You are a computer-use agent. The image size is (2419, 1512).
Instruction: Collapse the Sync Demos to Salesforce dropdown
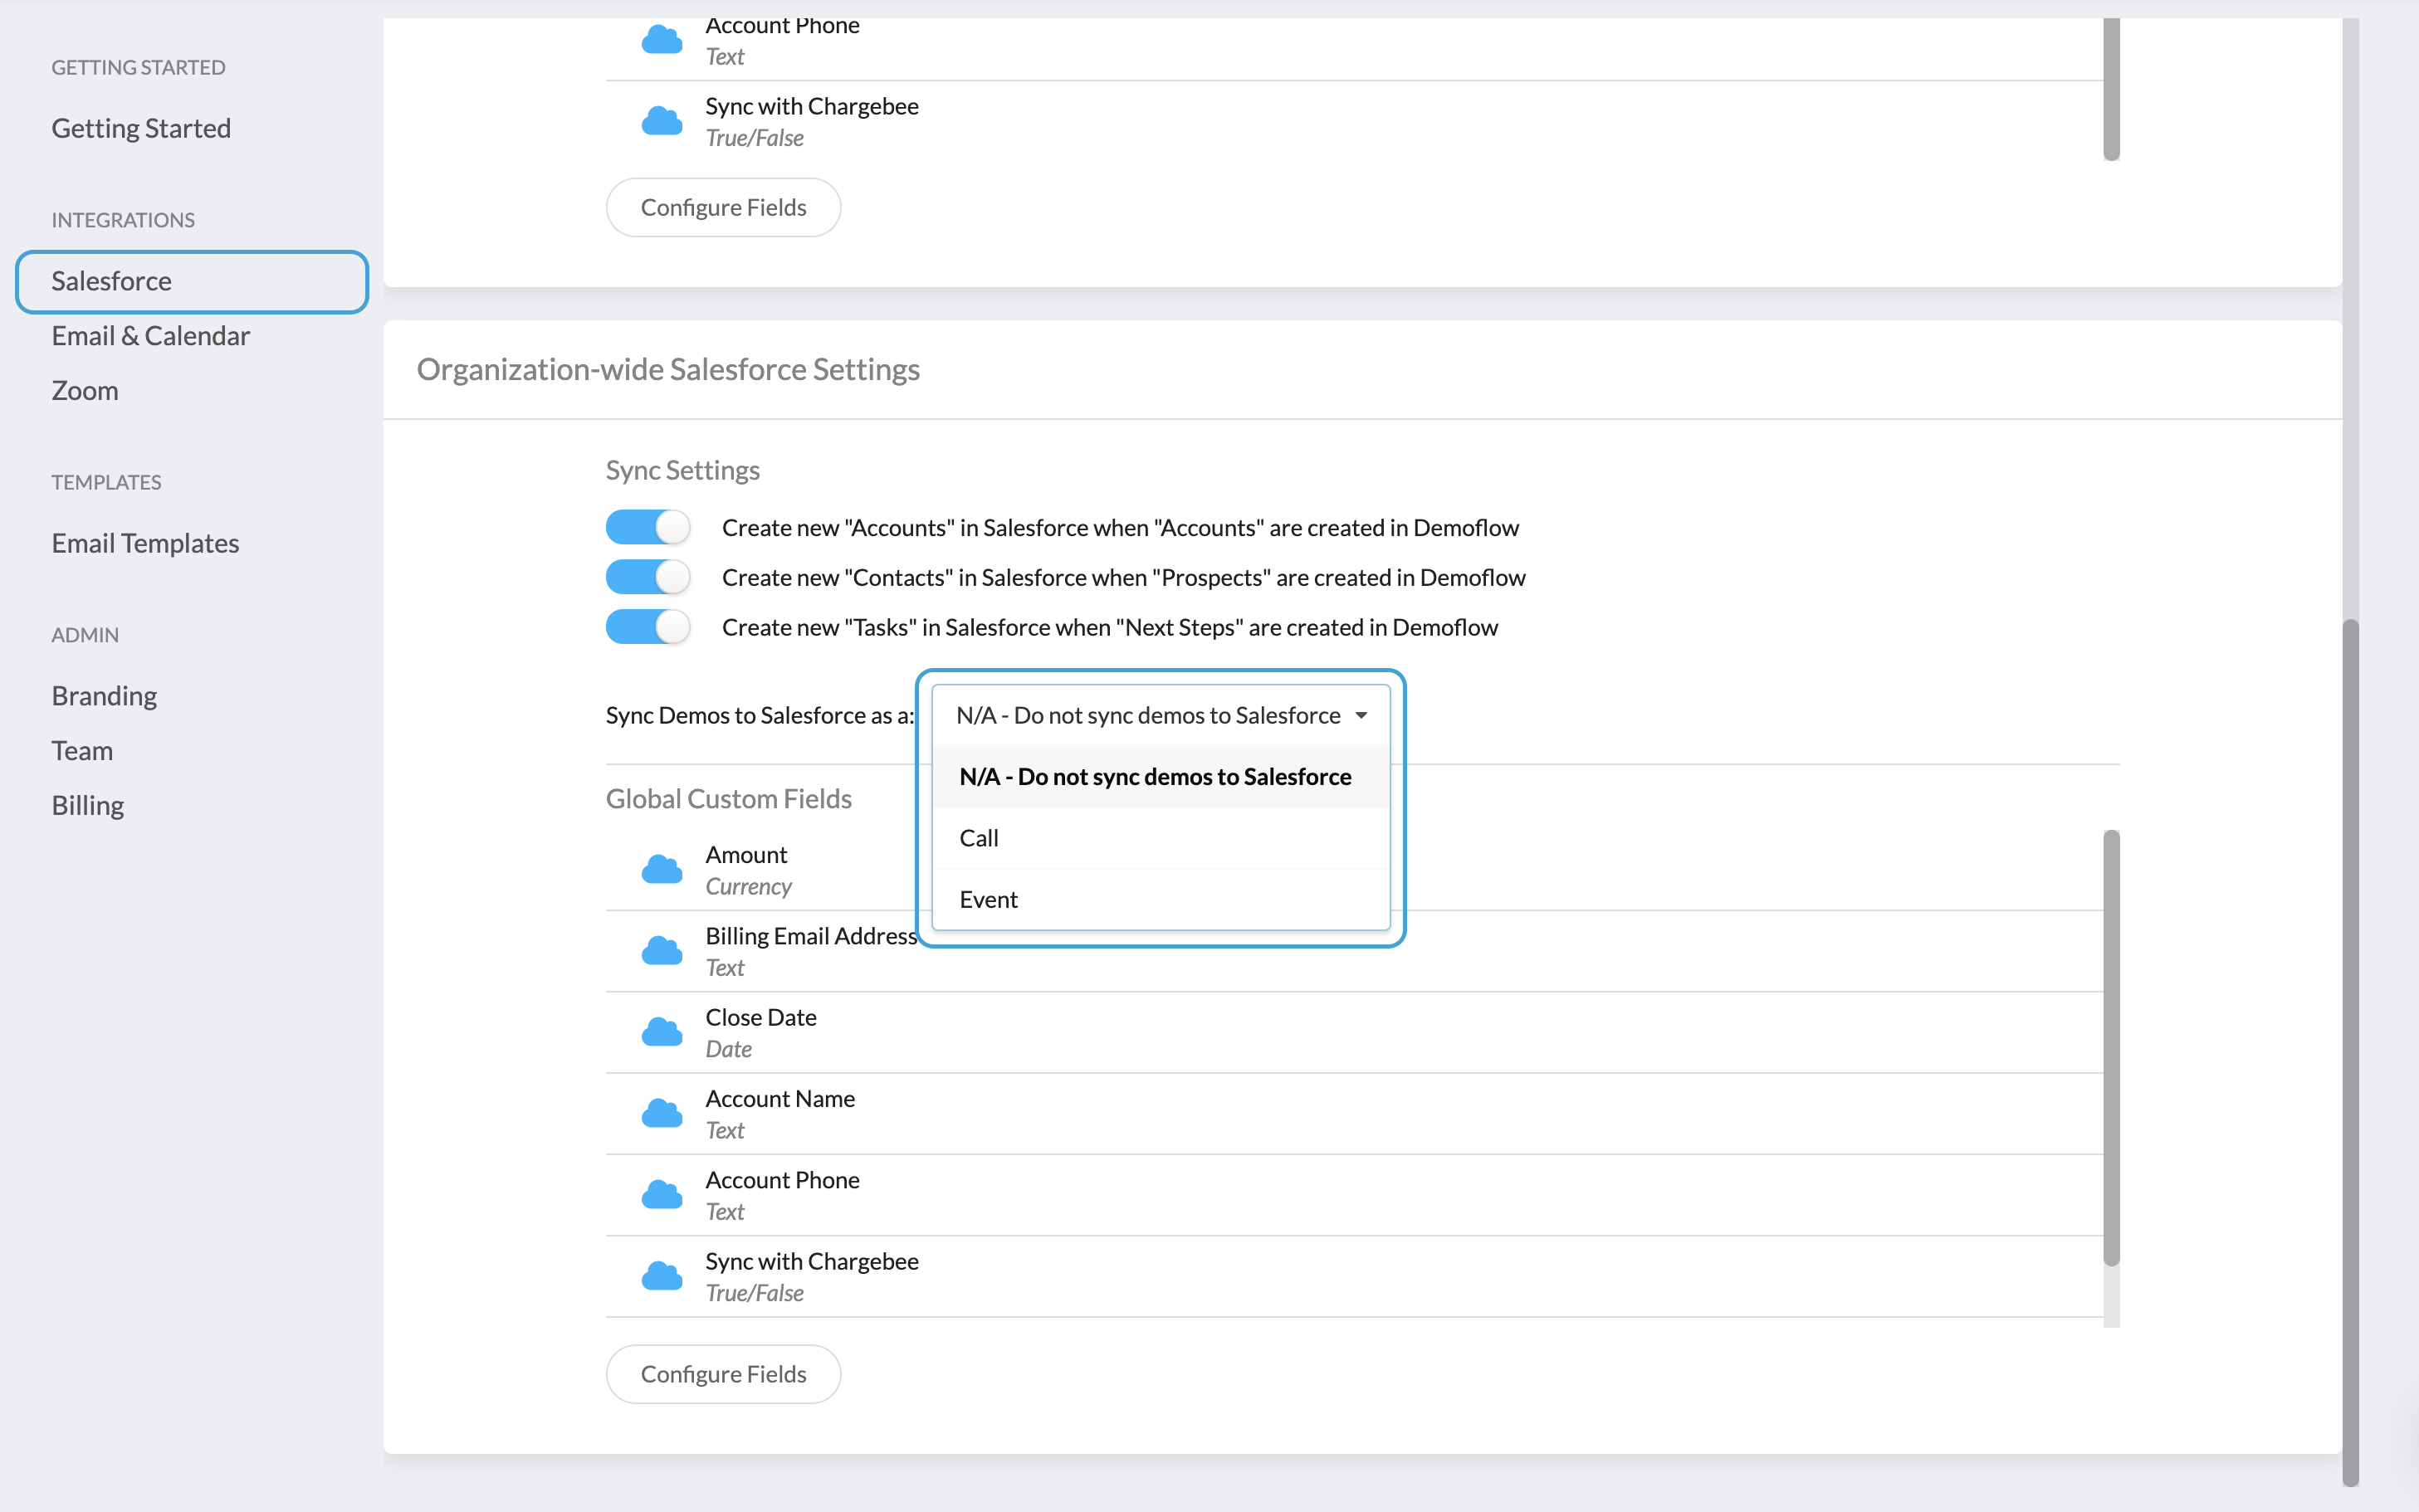click(x=1161, y=715)
